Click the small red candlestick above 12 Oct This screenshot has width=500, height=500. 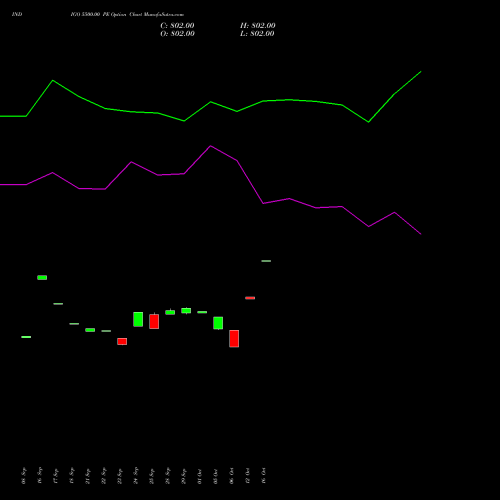250,298
